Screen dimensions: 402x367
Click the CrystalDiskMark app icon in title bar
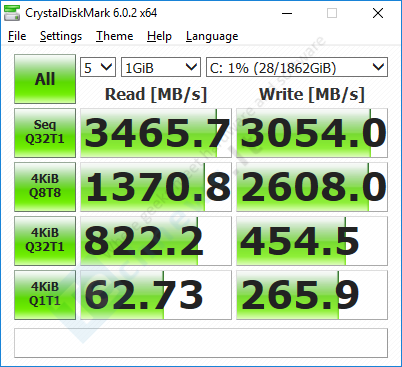[x=12, y=13]
